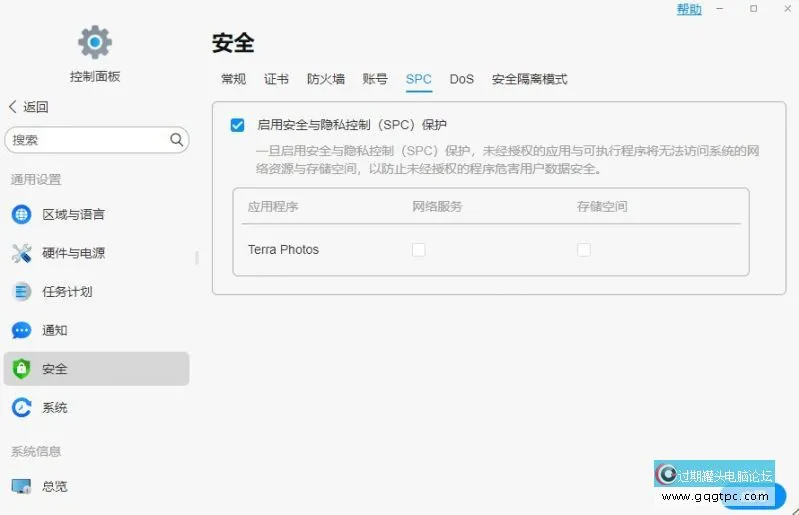
Task: Click the sidebar collapse handle
Action: (197, 257)
